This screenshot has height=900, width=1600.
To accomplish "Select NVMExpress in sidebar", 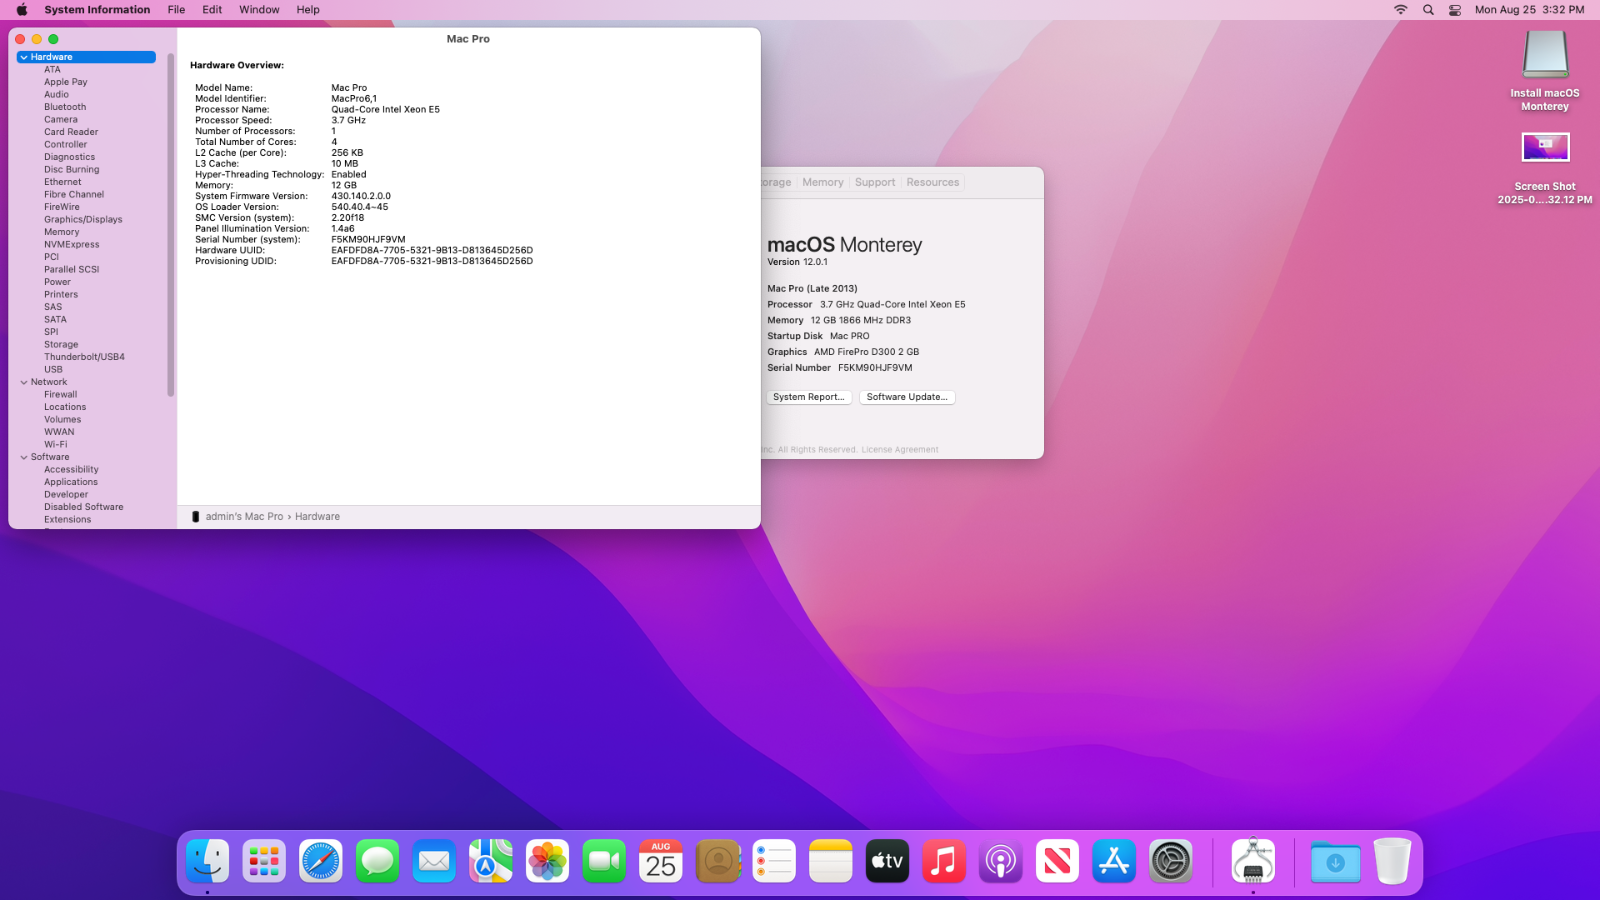I will (71, 244).
